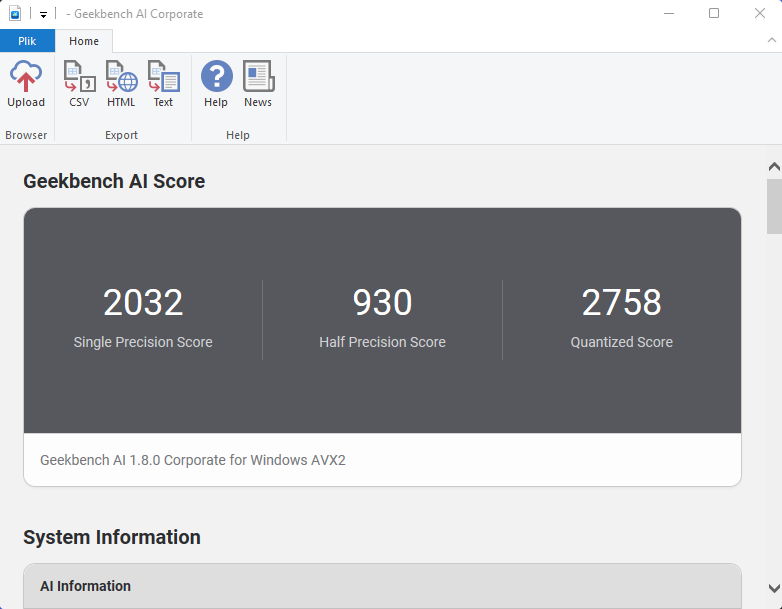782x609 pixels.
Task: Click the vertical scrollbar thumb
Action: point(774,206)
